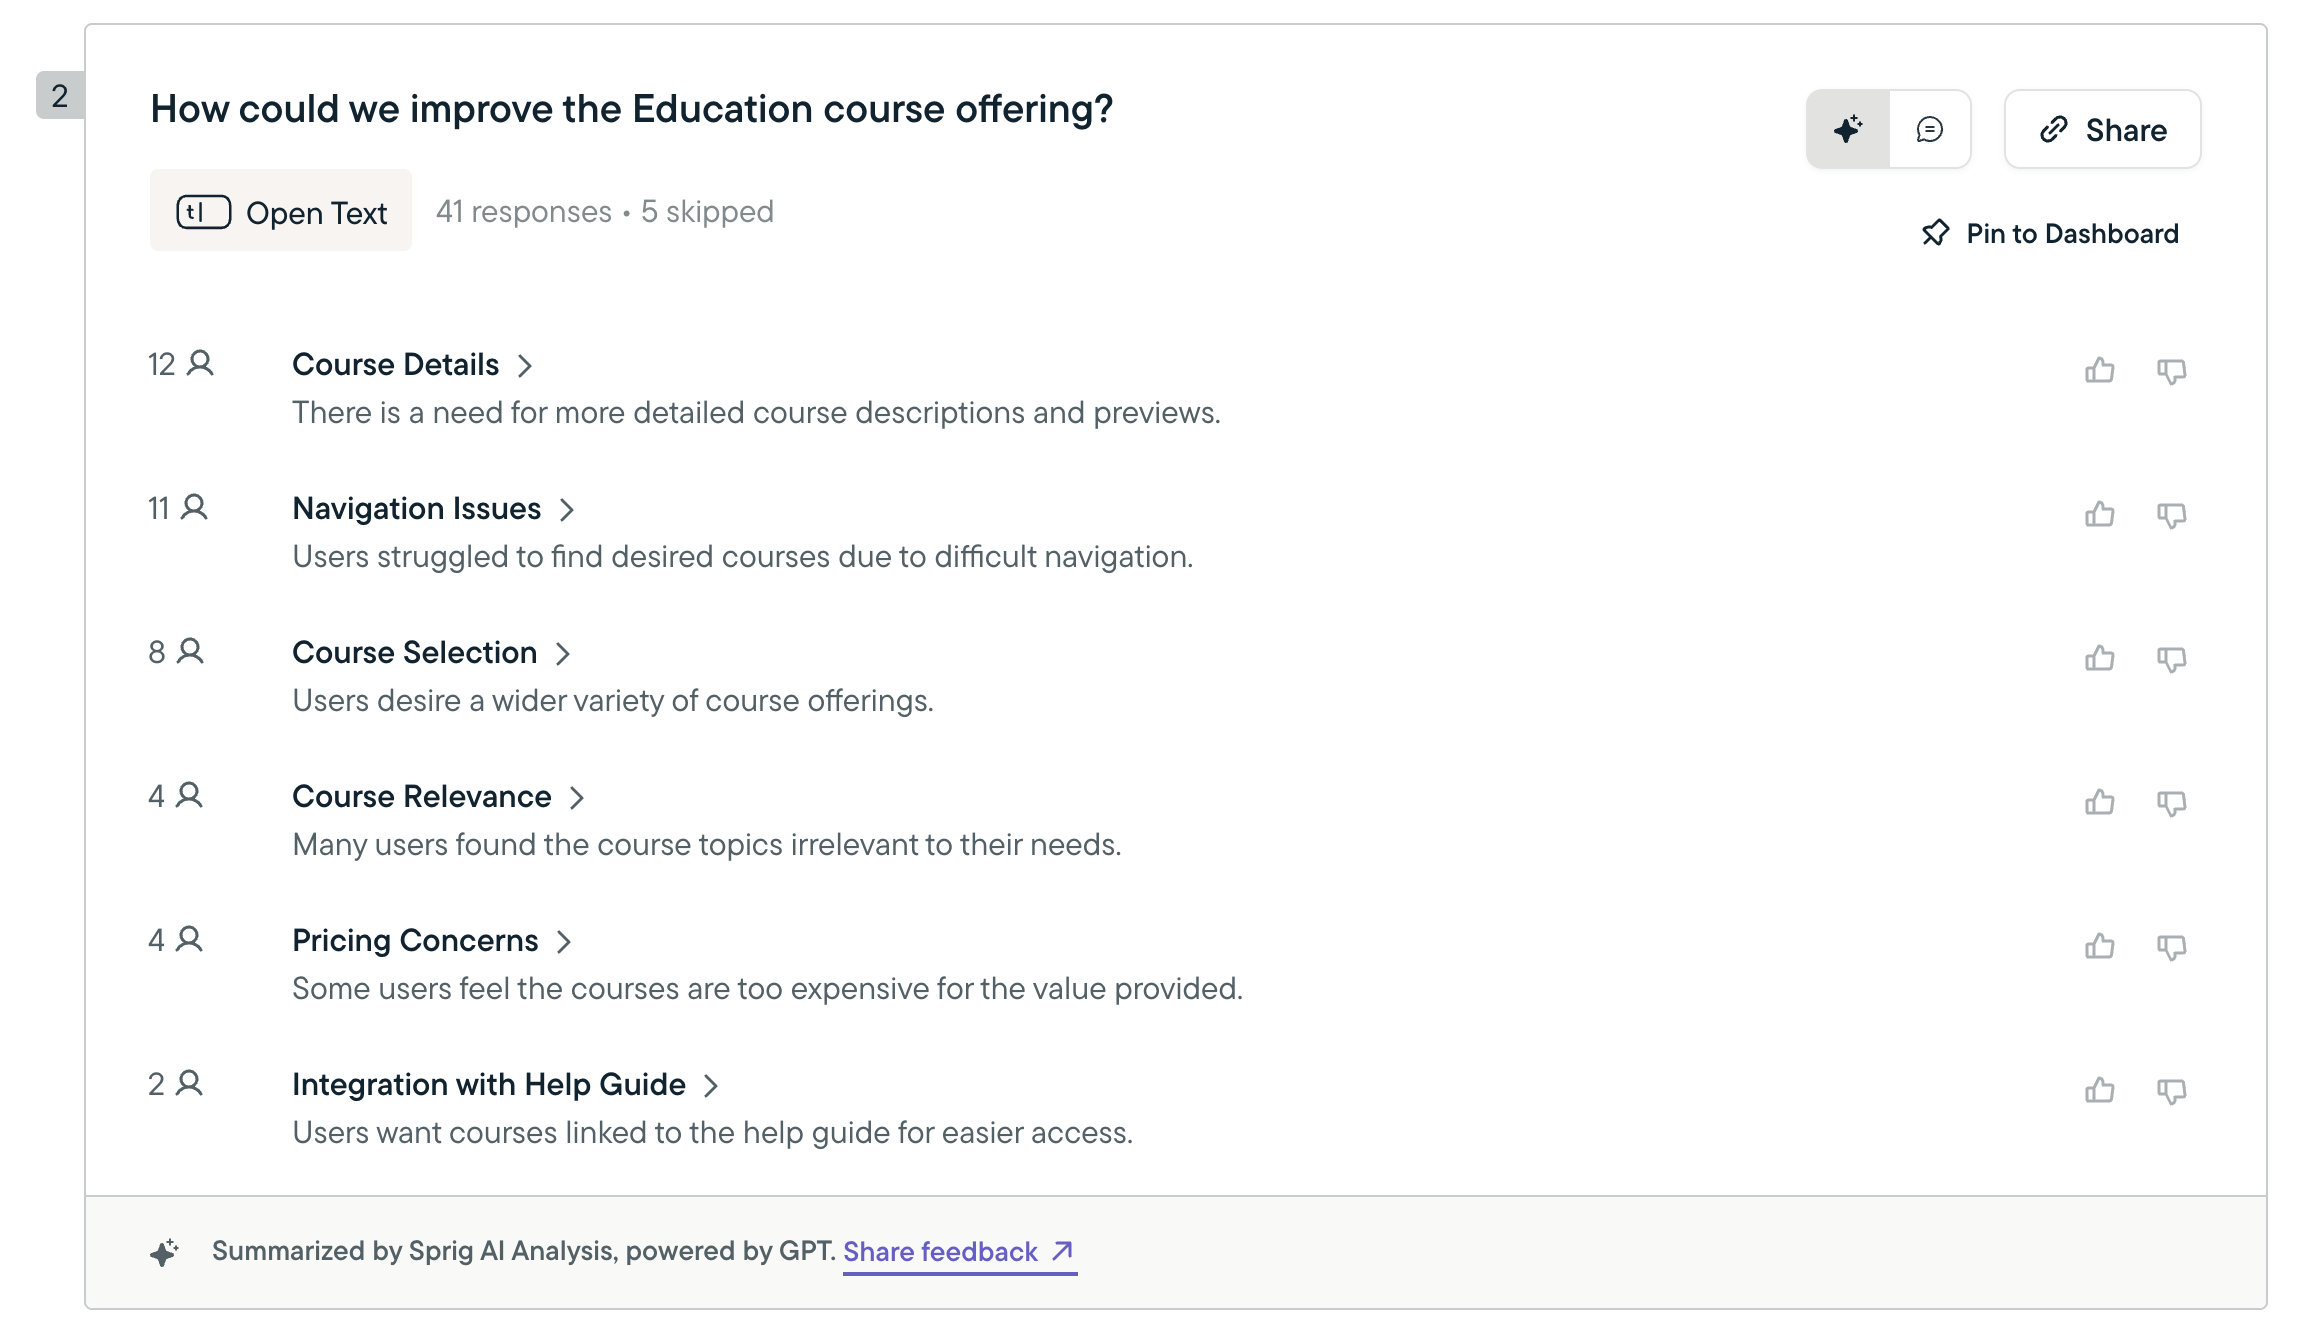This screenshot has width=2300, height=1336.
Task: Open the Course Selection theme title
Action: point(414,653)
